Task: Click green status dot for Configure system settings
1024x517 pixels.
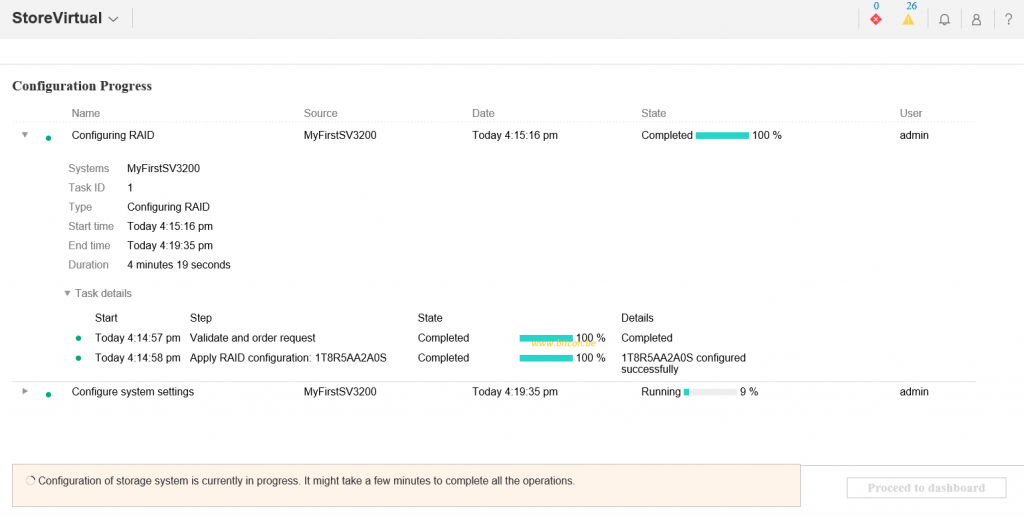Action: pyautogui.click(x=48, y=394)
